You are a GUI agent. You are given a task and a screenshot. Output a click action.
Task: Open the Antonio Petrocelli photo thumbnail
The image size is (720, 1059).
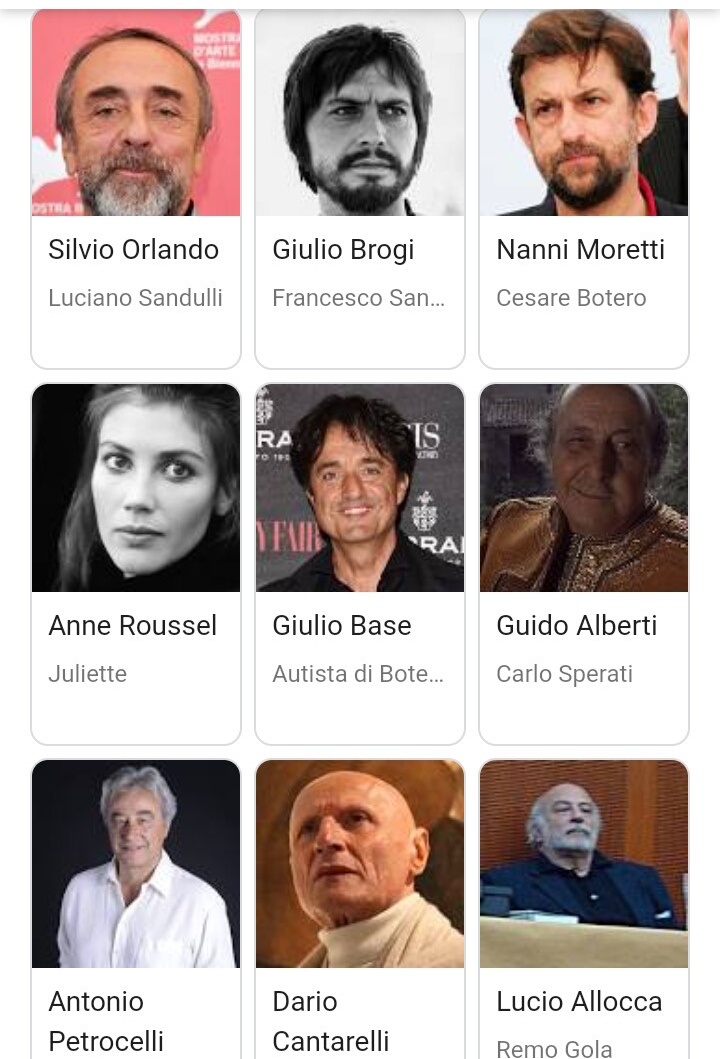pos(136,864)
